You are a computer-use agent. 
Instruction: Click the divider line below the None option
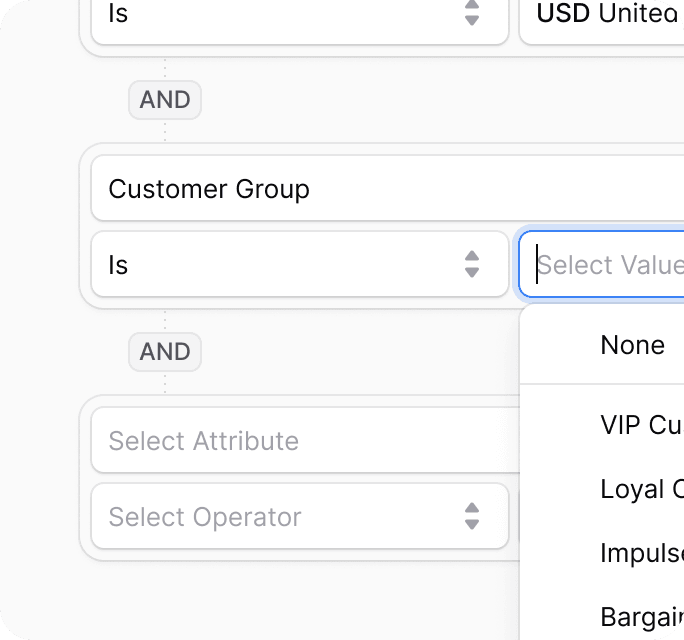(601, 384)
